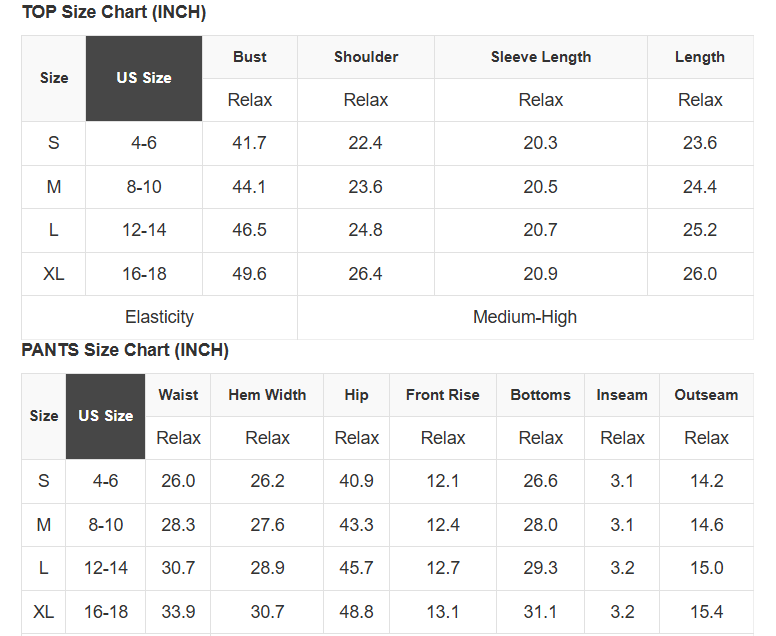Click the PANTS Size Chart (INCH) heading
This screenshot has height=636, width=776.
(125, 350)
